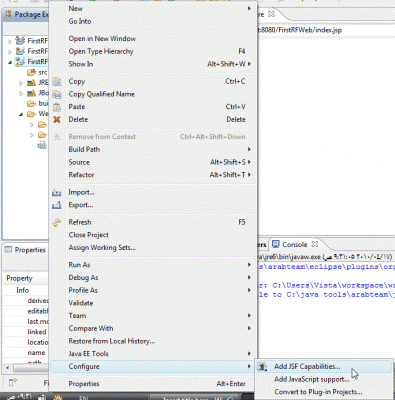This screenshot has width=395, height=400.
Task: Expand second subfolder under WebContent
Action: [x=32, y=135]
